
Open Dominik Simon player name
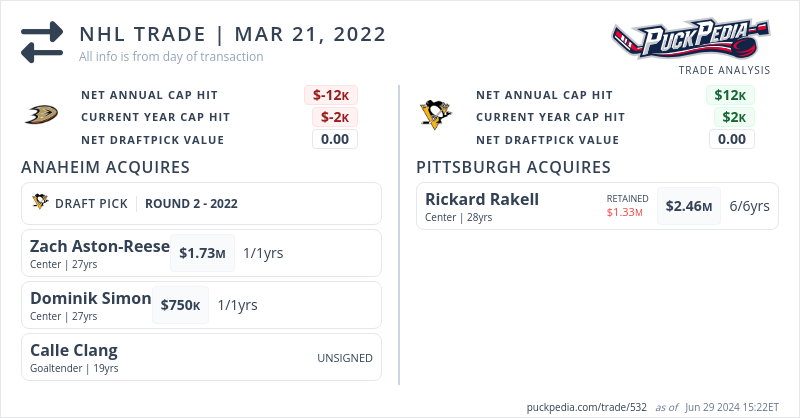click(x=90, y=298)
